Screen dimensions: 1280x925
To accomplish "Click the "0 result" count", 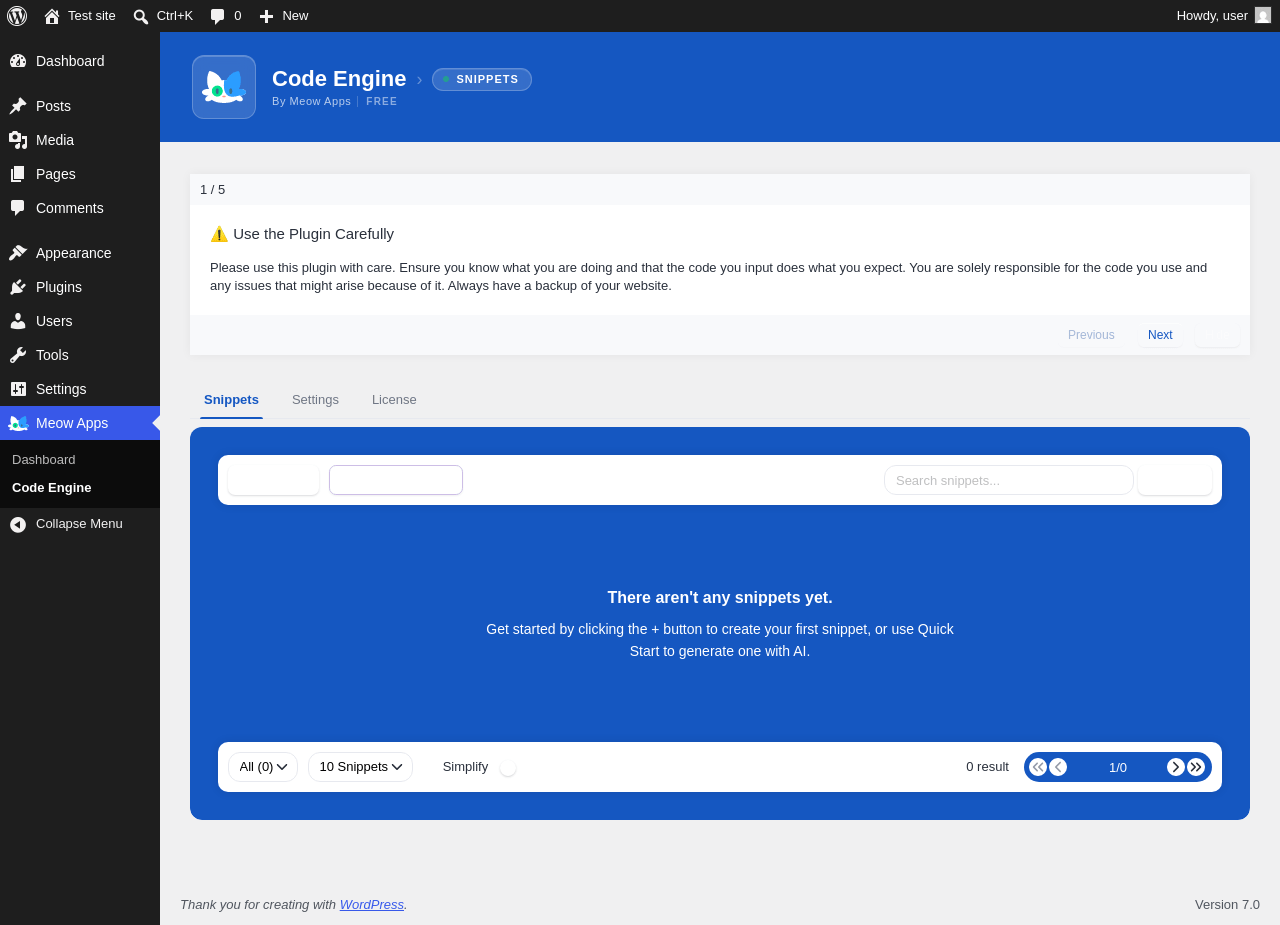I will pos(987,767).
